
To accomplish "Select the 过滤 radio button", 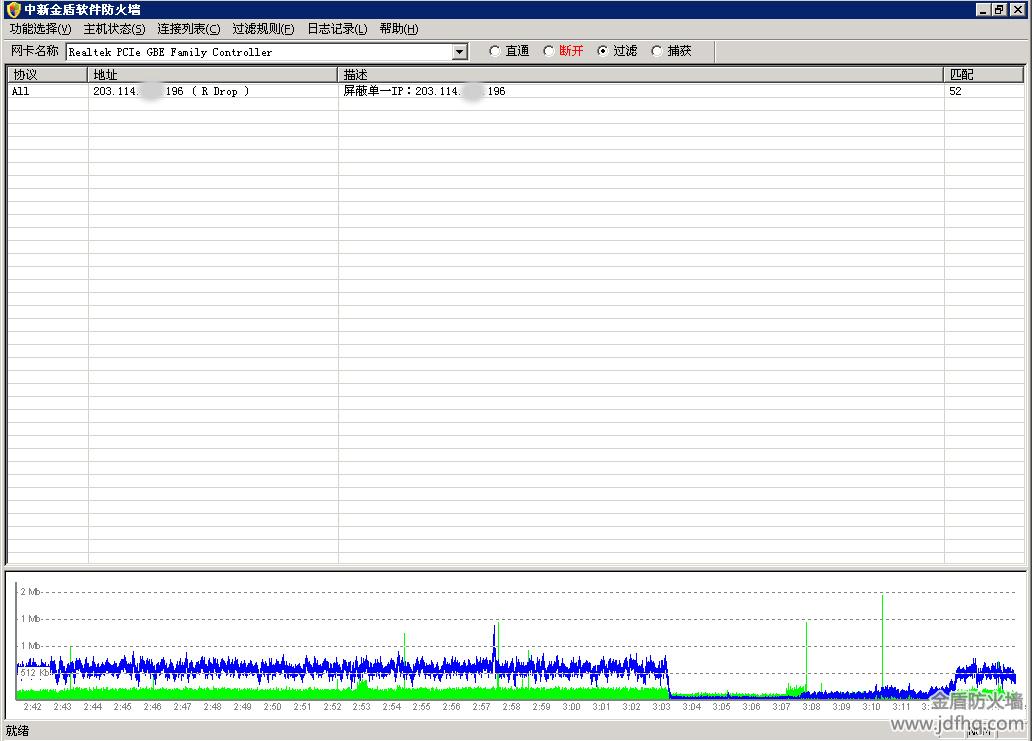I will pos(603,51).
